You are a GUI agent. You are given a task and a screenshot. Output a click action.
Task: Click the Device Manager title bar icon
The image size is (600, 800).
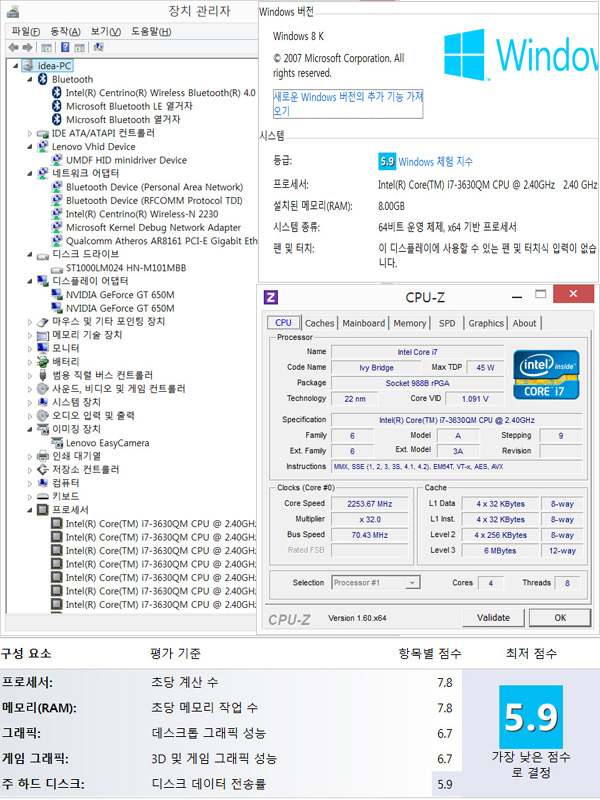click(13, 11)
